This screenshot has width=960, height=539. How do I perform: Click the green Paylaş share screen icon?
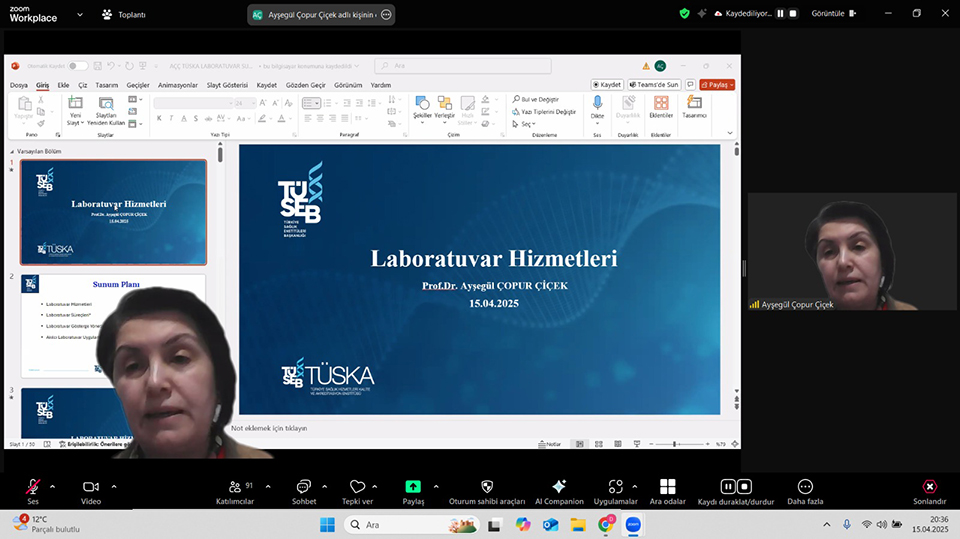coord(413,487)
